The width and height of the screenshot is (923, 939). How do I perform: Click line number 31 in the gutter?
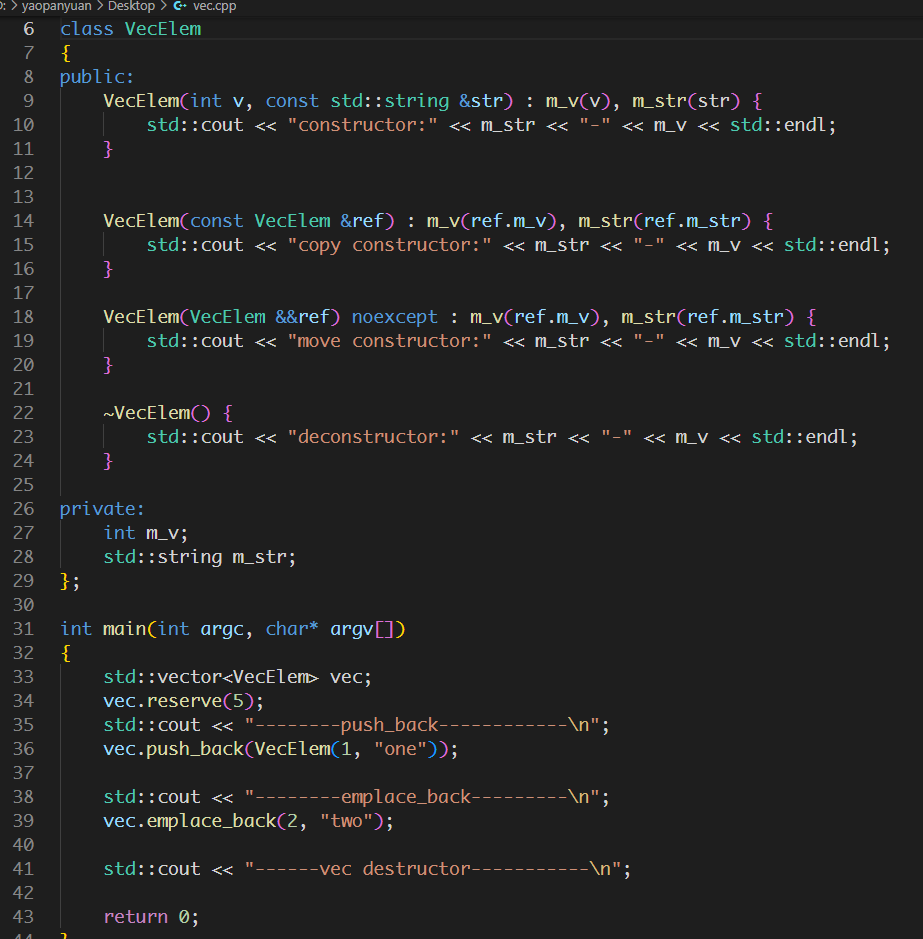pyautogui.click(x=23, y=629)
